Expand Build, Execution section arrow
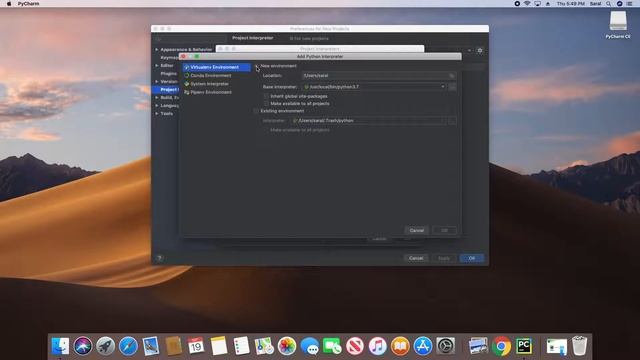 point(157,98)
